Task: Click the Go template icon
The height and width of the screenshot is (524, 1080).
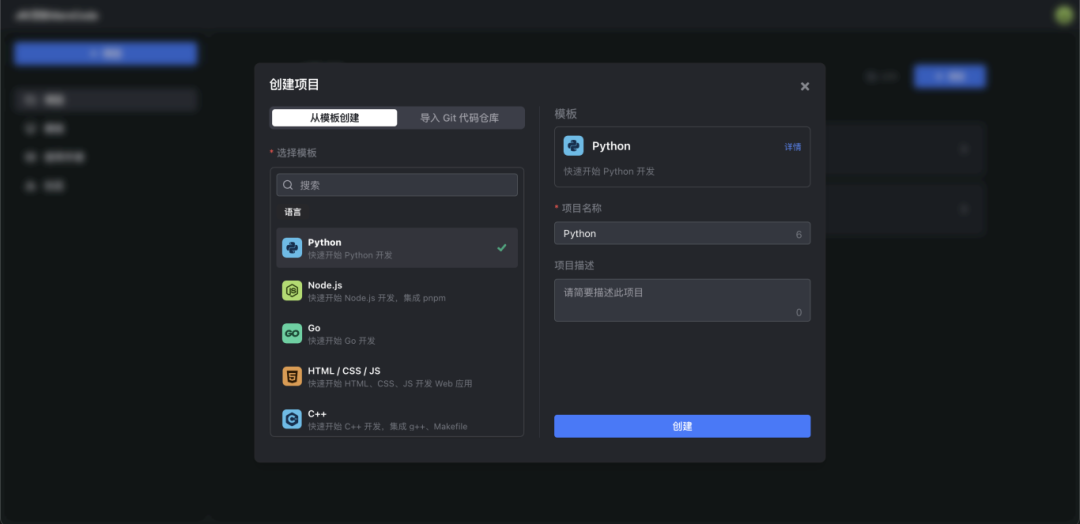Action: tap(292, 333)
